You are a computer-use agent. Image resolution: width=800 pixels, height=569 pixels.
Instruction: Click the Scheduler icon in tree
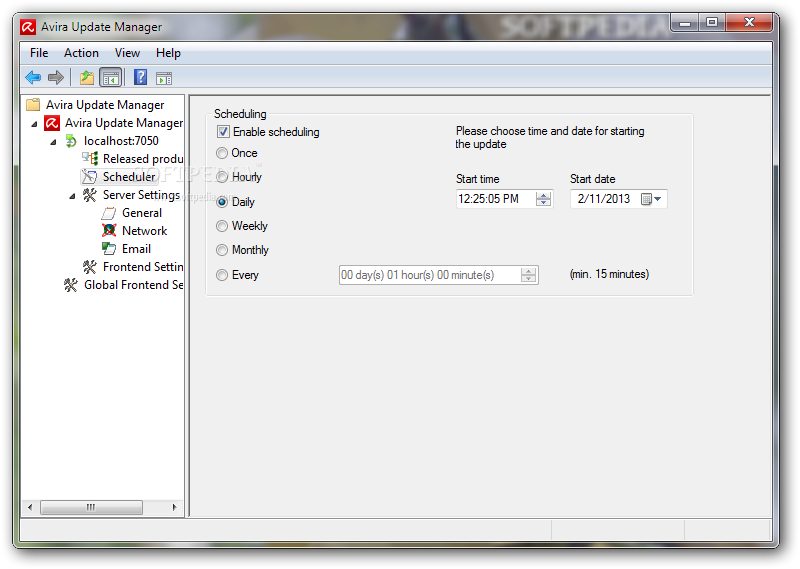[90, 177]
